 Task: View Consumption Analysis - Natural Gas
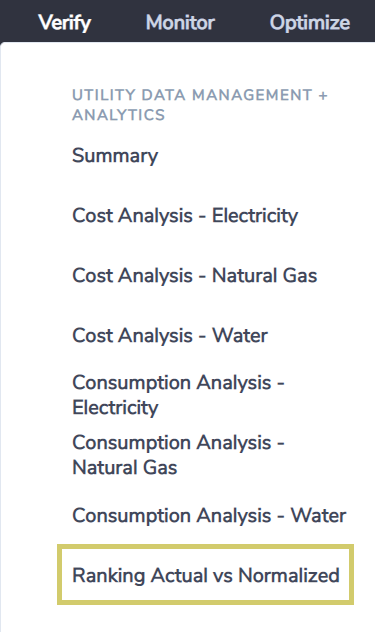179,455
